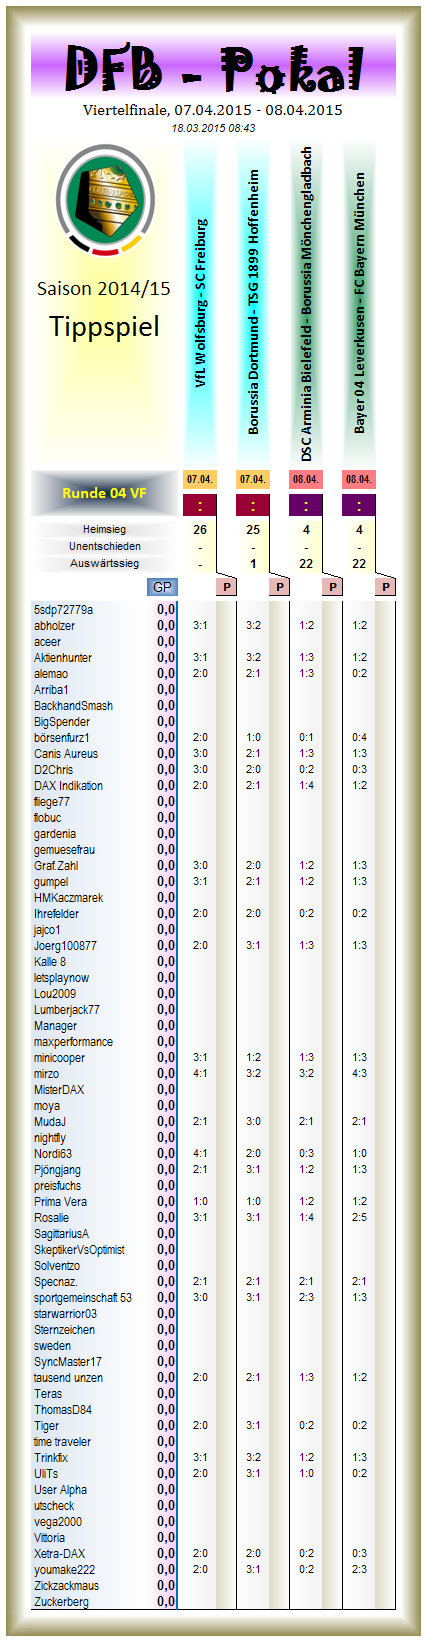This screenshot has height=1642, width=427.
Task: Select user Graf.Zahl
Action: click(x=55, y=865)
